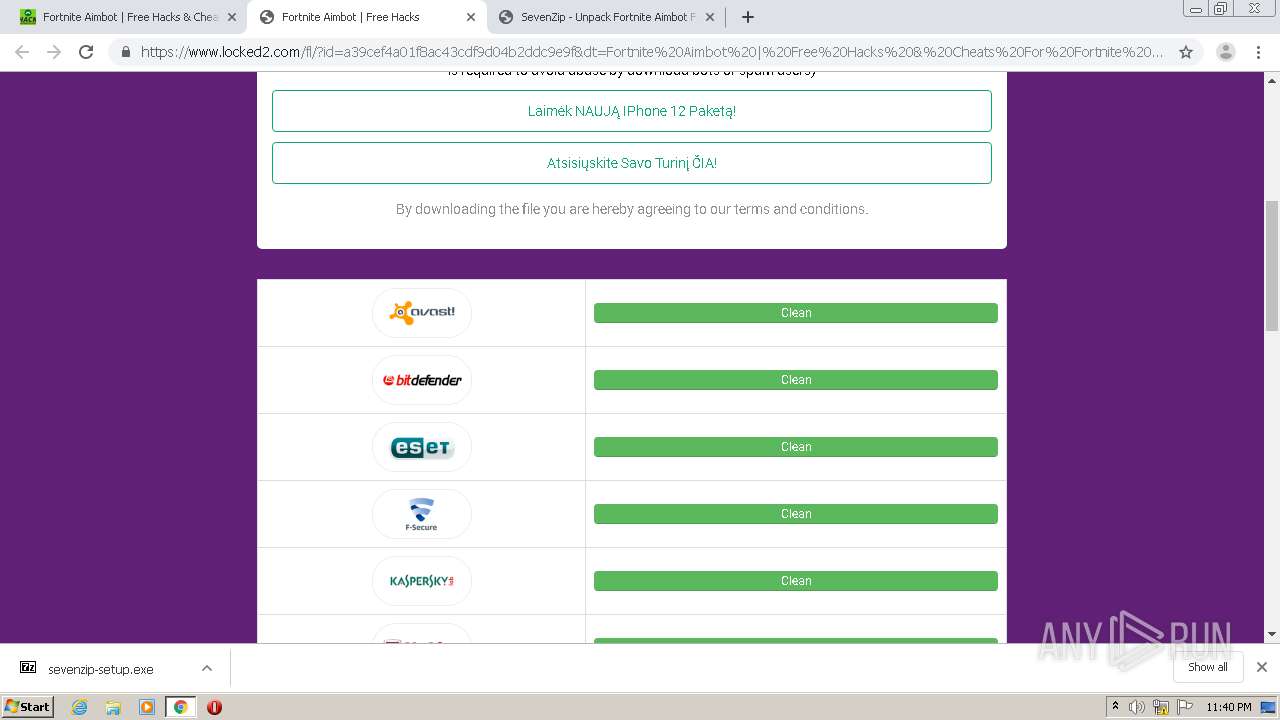Image resolution: width=1280 pixels, height=720 pixels.
Task: View site security lock info
Action: point(126,52)
